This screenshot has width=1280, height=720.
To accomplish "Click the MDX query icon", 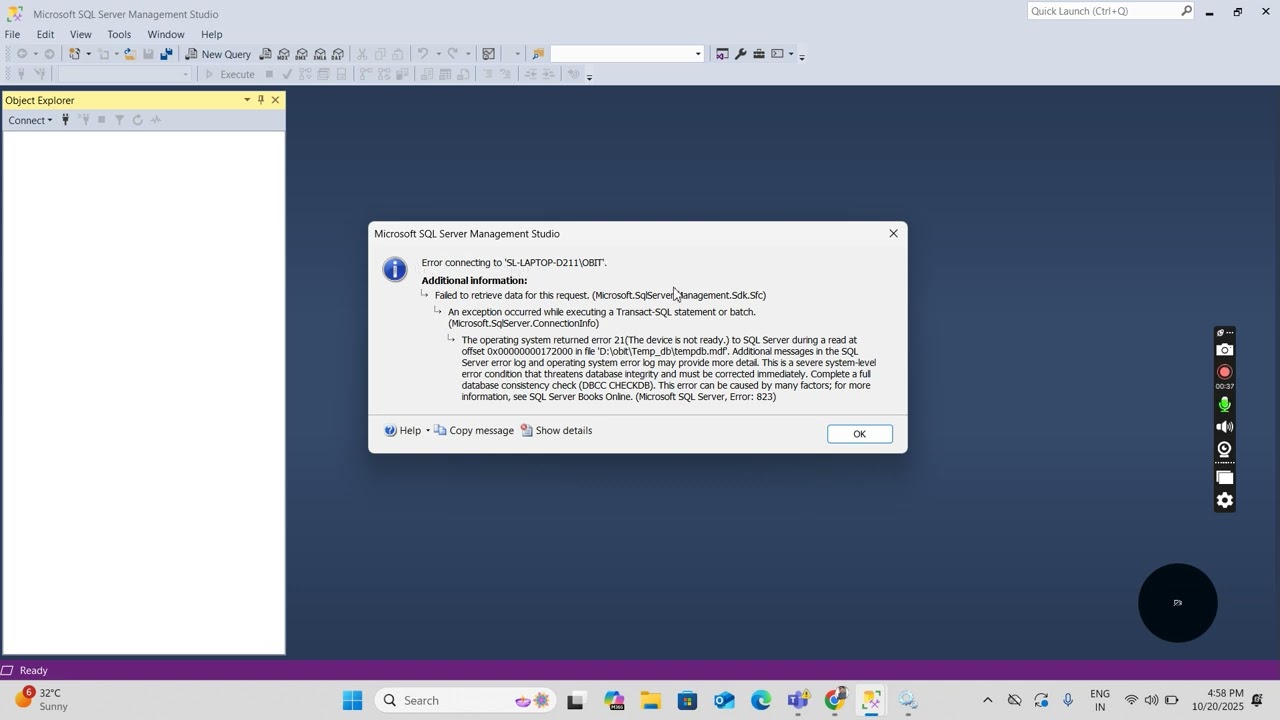I will point(283,54).
